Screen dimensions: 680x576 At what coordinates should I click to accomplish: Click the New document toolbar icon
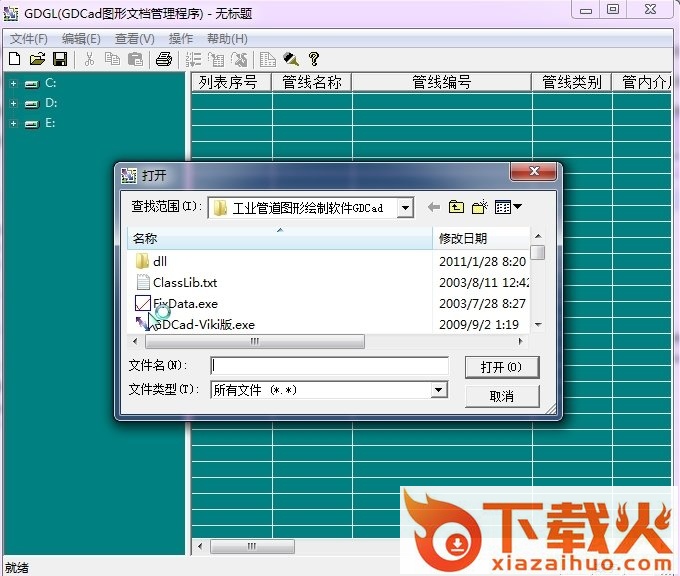[15, 59]
